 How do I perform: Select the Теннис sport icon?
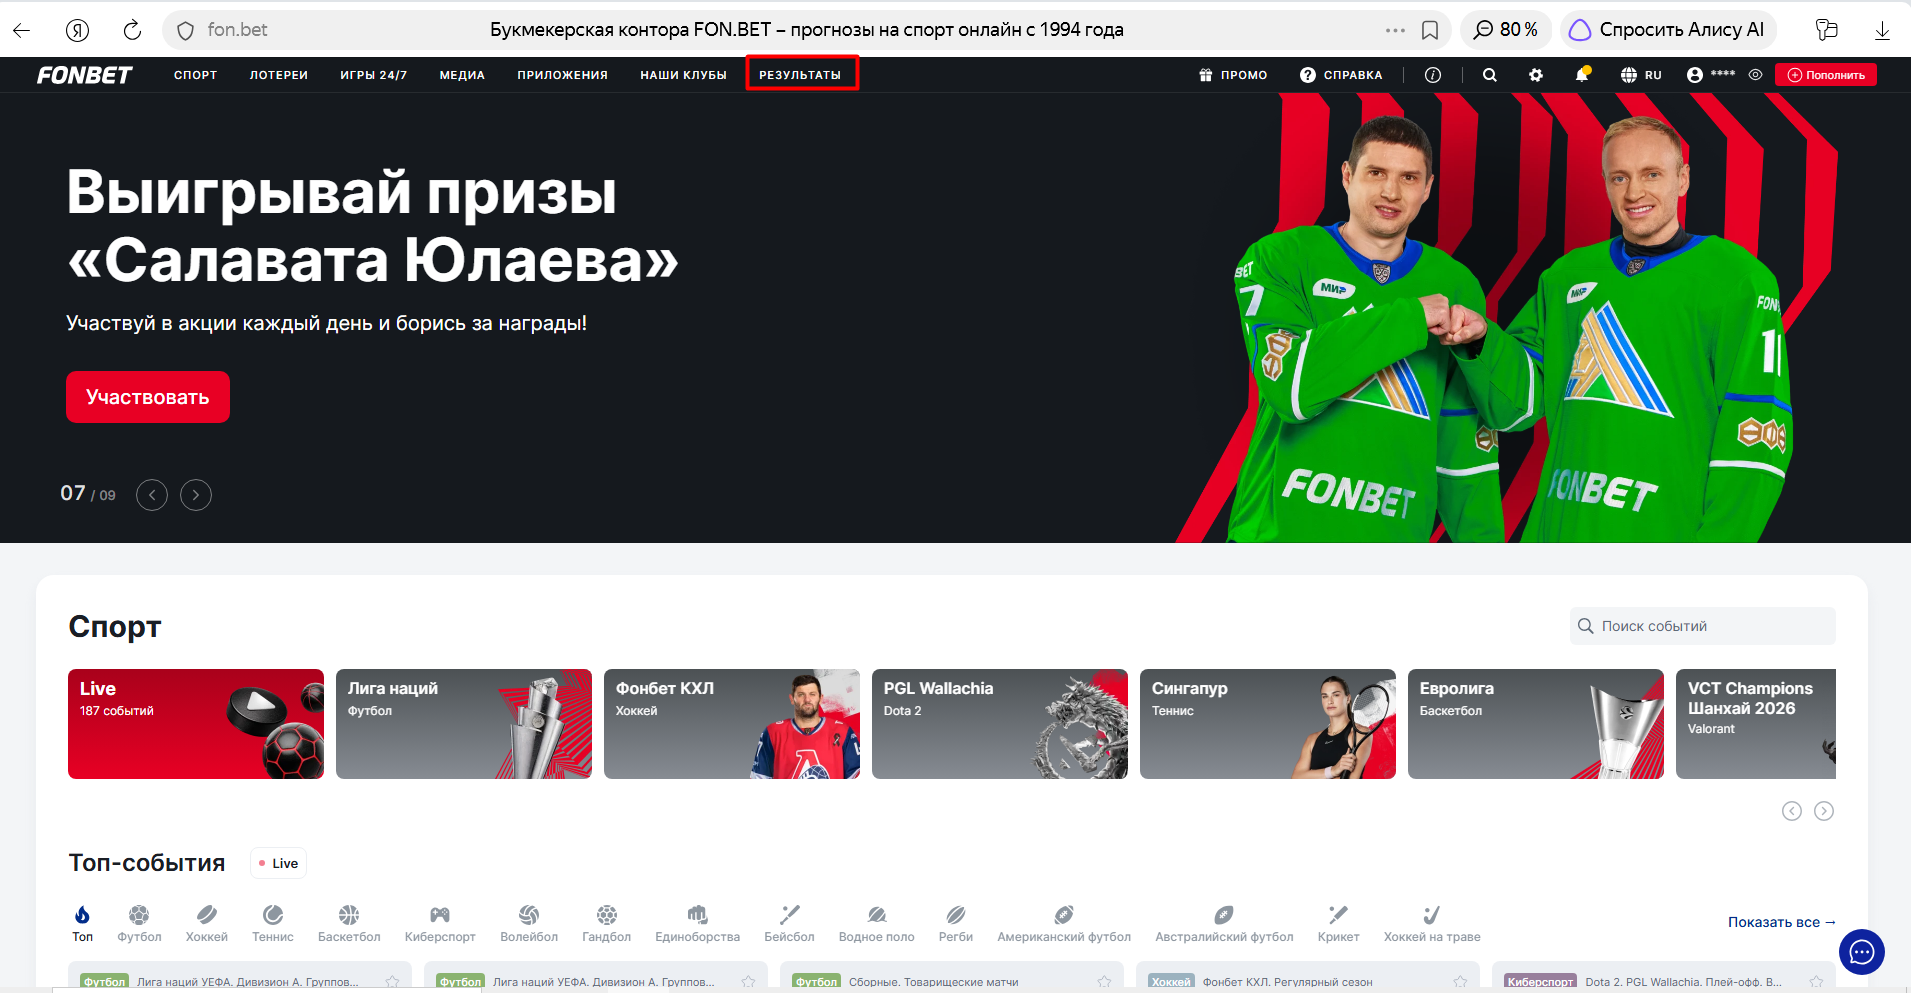point(273,923)
